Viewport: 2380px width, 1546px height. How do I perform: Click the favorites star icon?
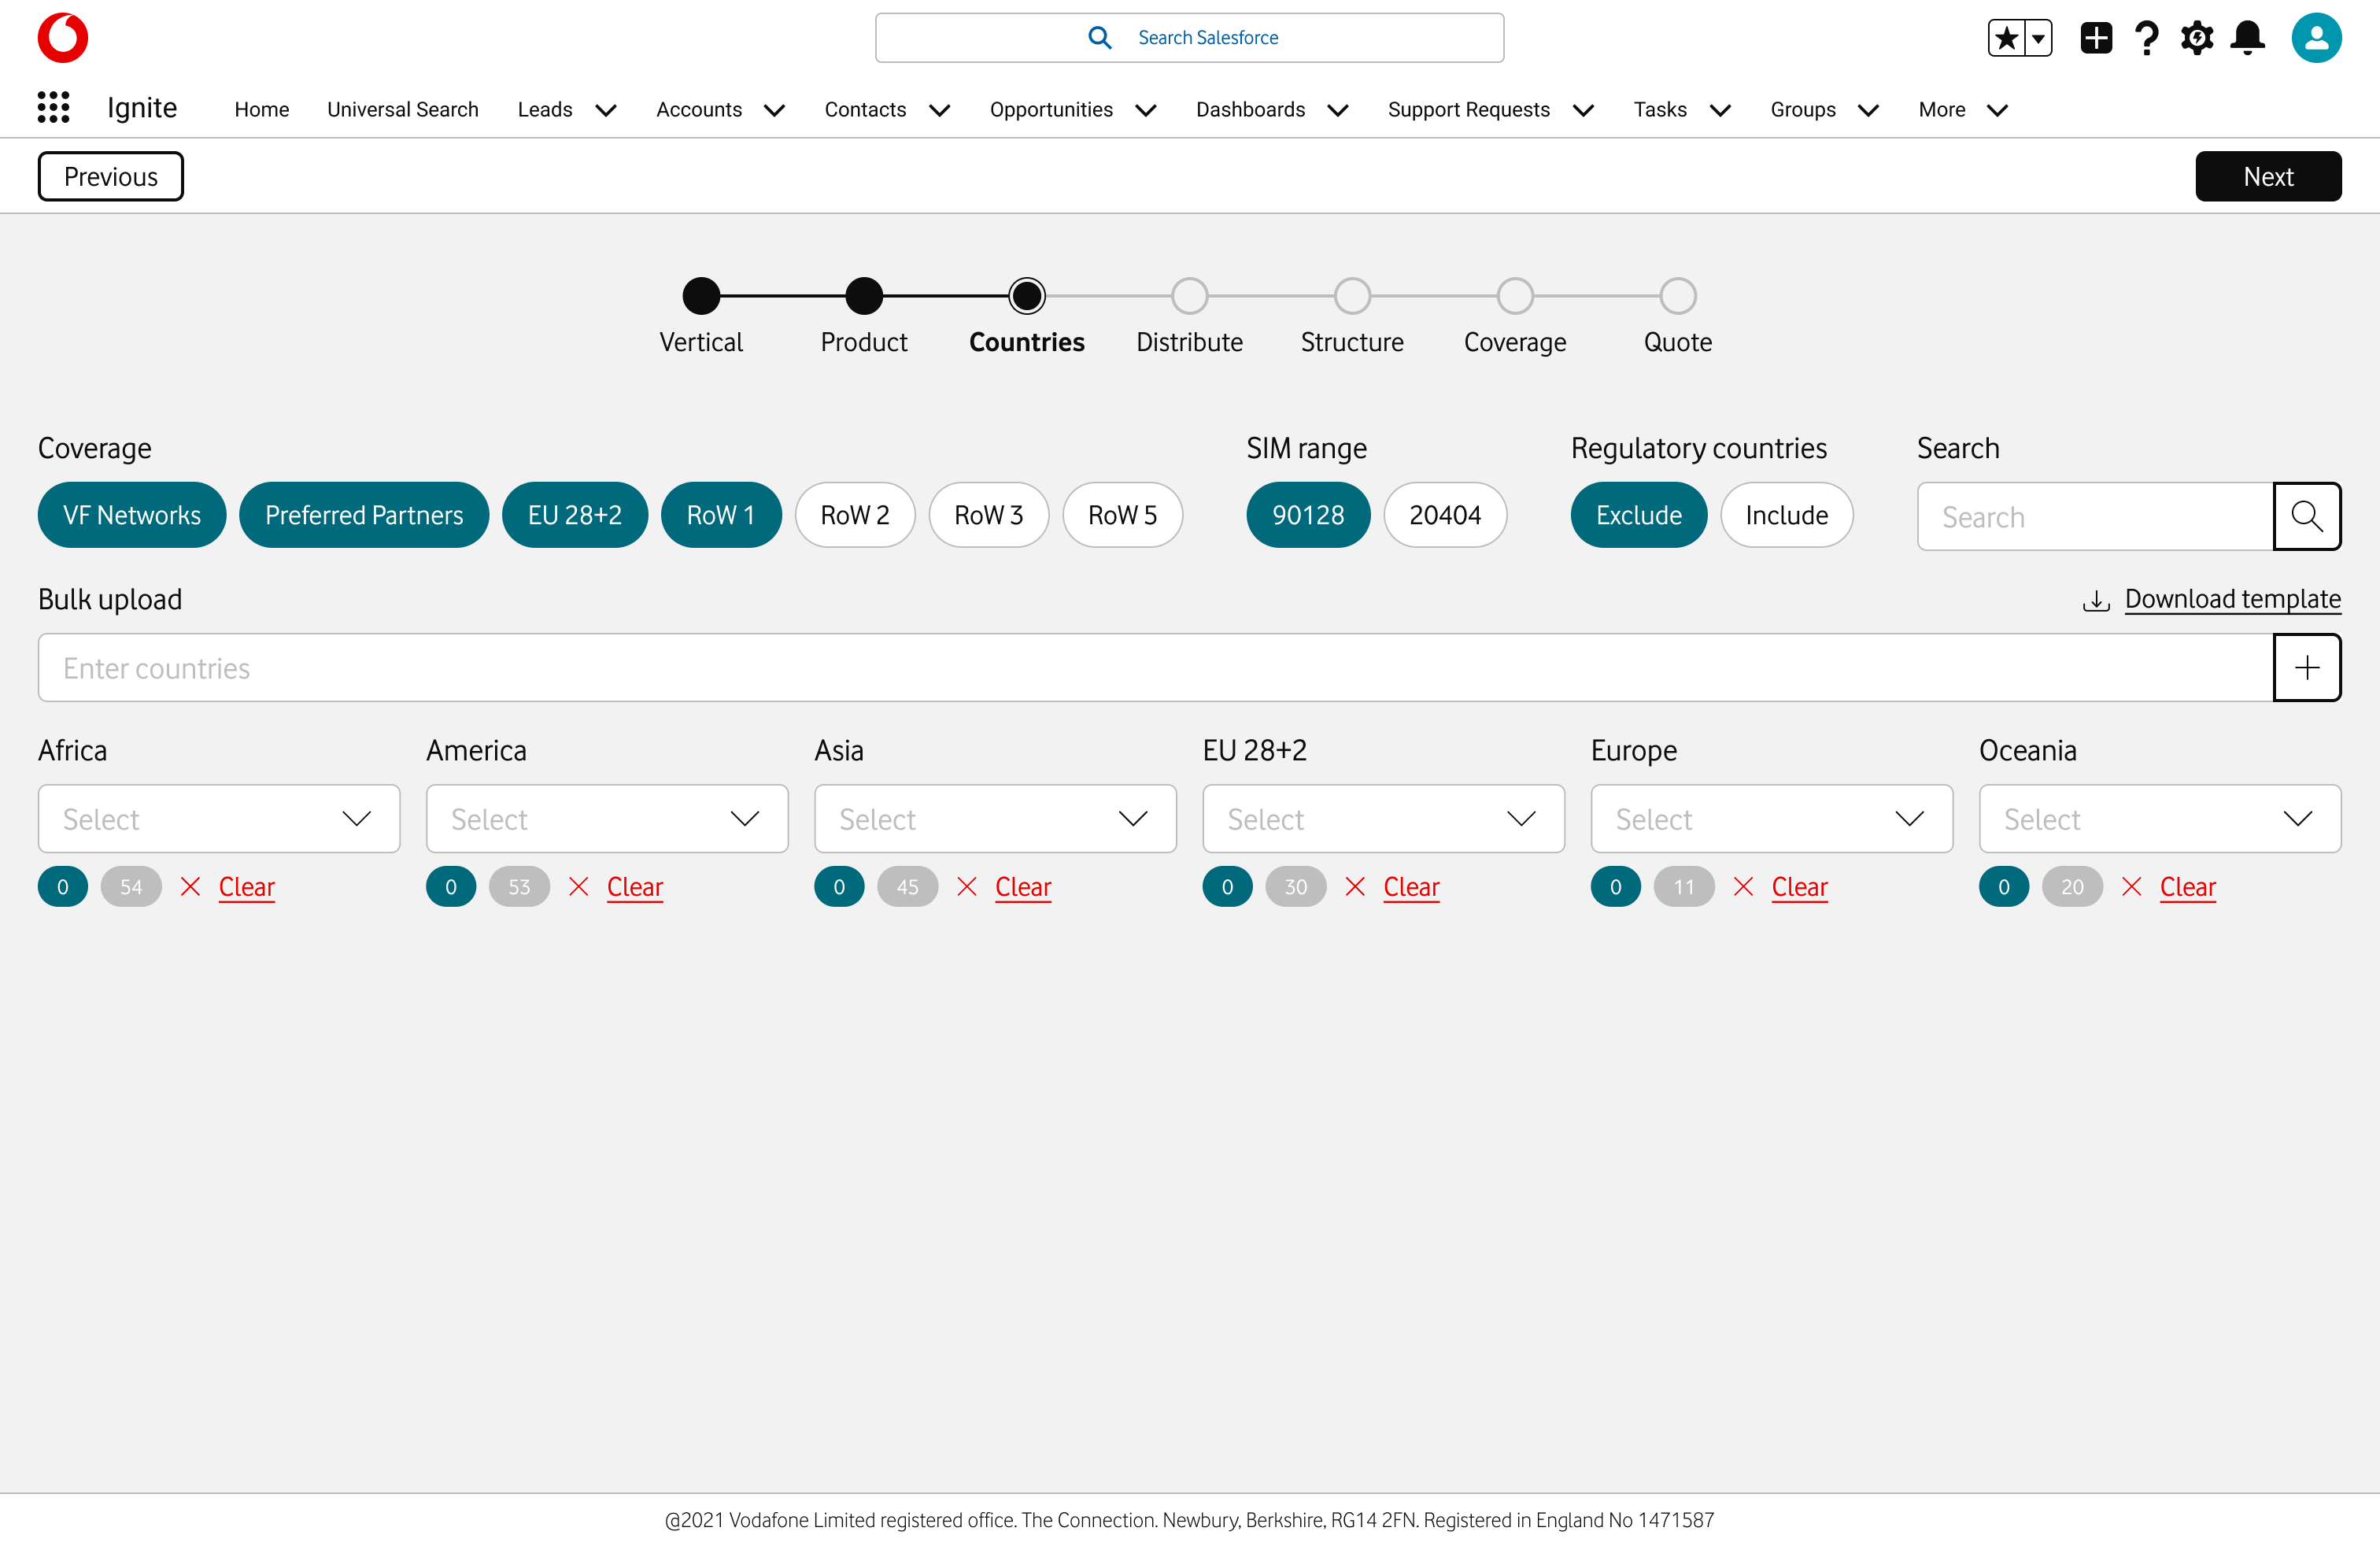[2005, 38]
